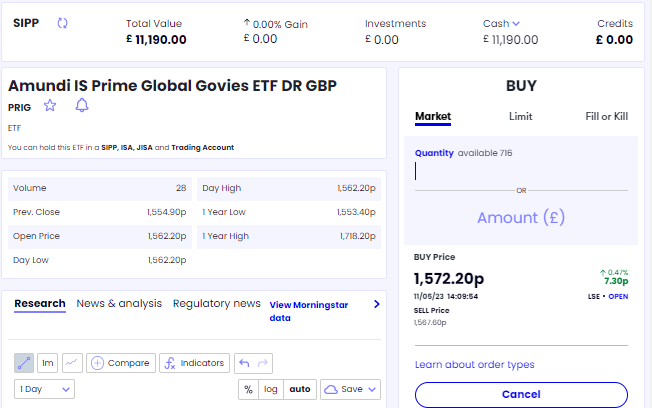Open the Indicators menu
The image size is (652, 408).
(x=194, y=363)
